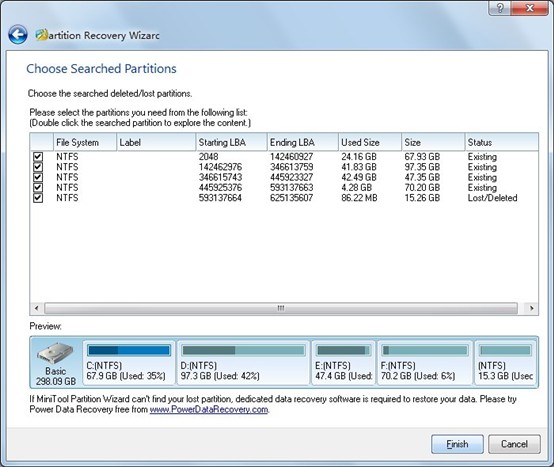Open the www.PowerDataRecovery.com link
The height and width of the screenshot is (467, 554).
pyautogui.click(x=209, y=409)
